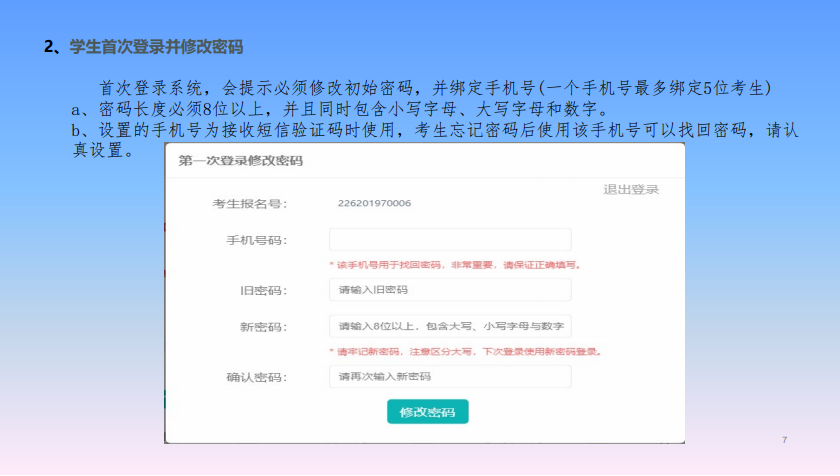Click the 新密码 label
Viewport: 840px width, 476px height.
tap(263, 328)
